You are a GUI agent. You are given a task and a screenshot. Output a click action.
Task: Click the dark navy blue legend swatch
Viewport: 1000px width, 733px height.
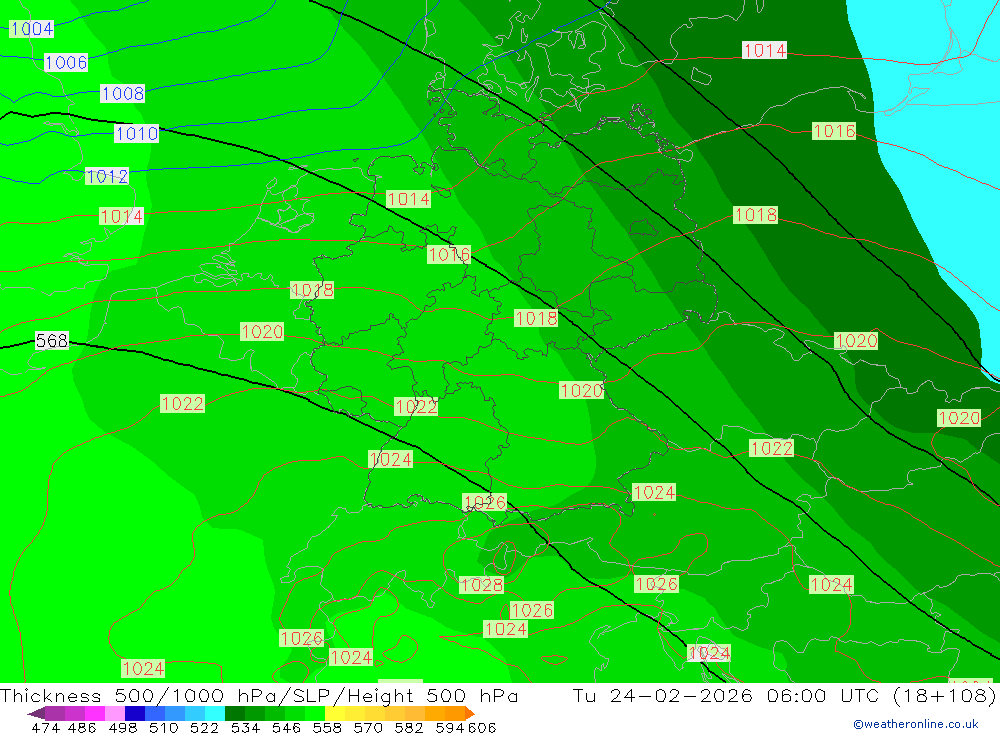tap(135, 713)
